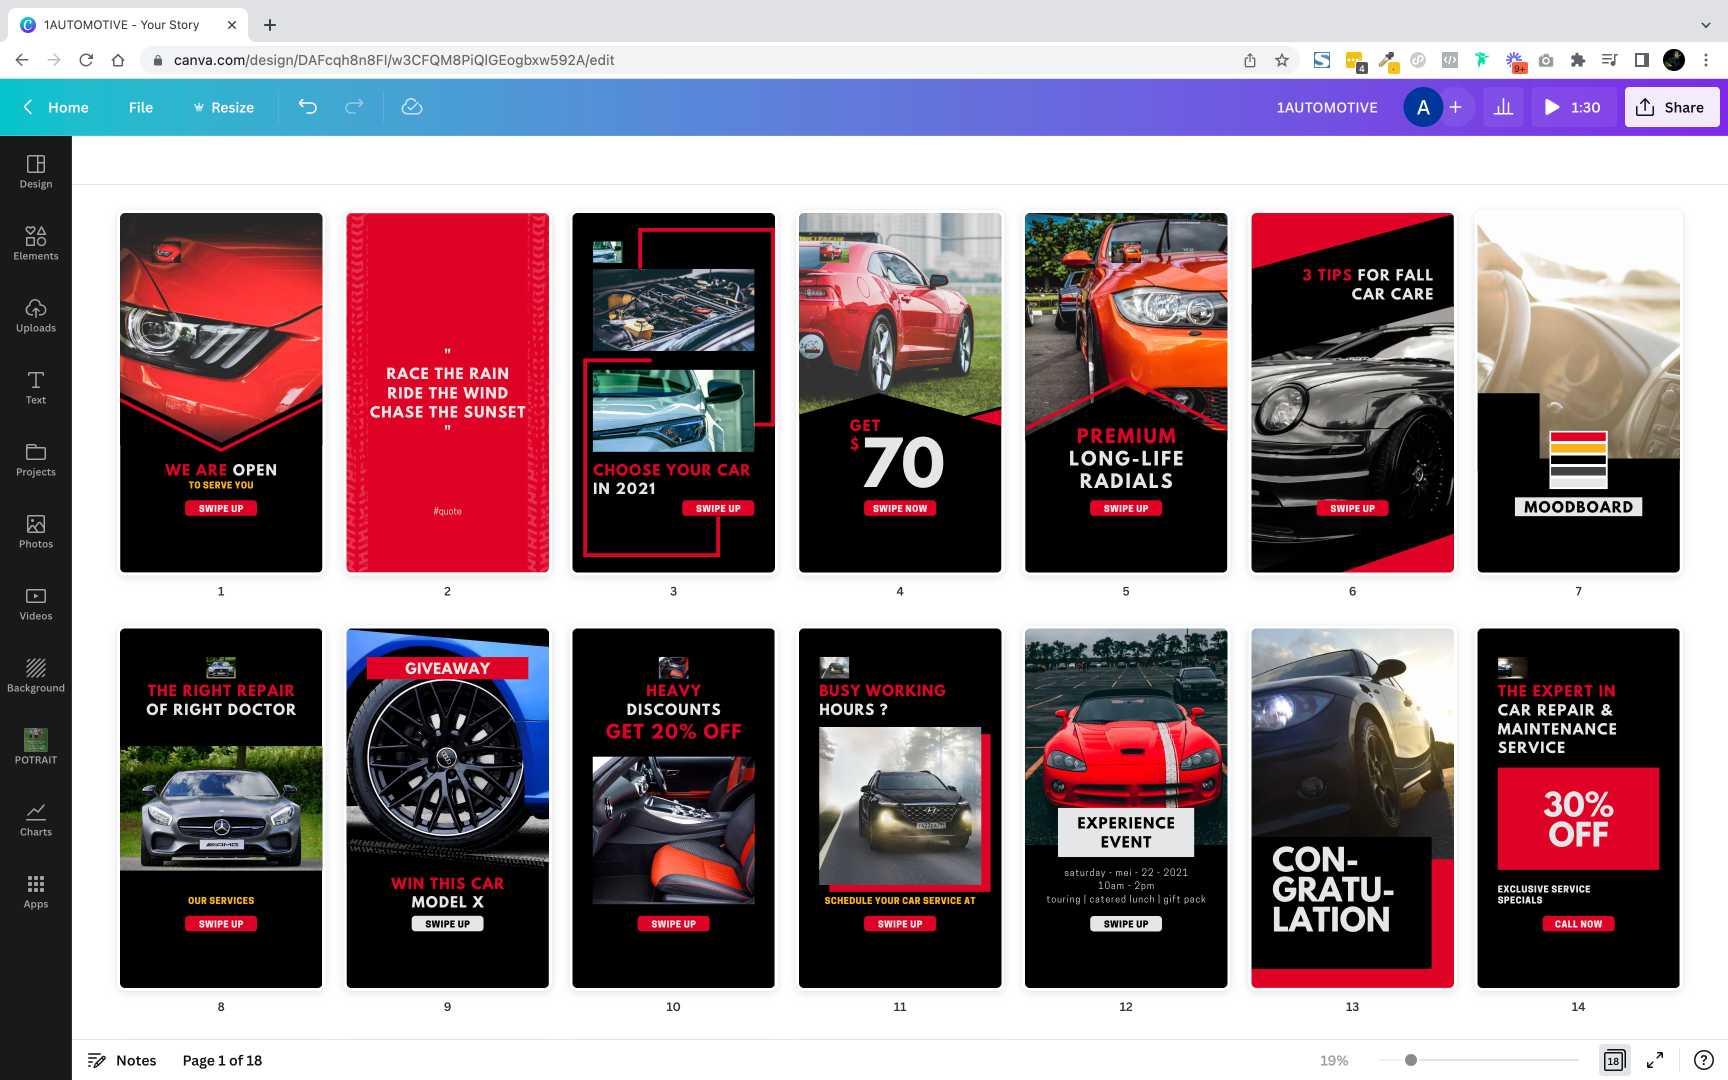Toggle the grid view button
This screenshot has height=1080, width=1728.
1613,1060
